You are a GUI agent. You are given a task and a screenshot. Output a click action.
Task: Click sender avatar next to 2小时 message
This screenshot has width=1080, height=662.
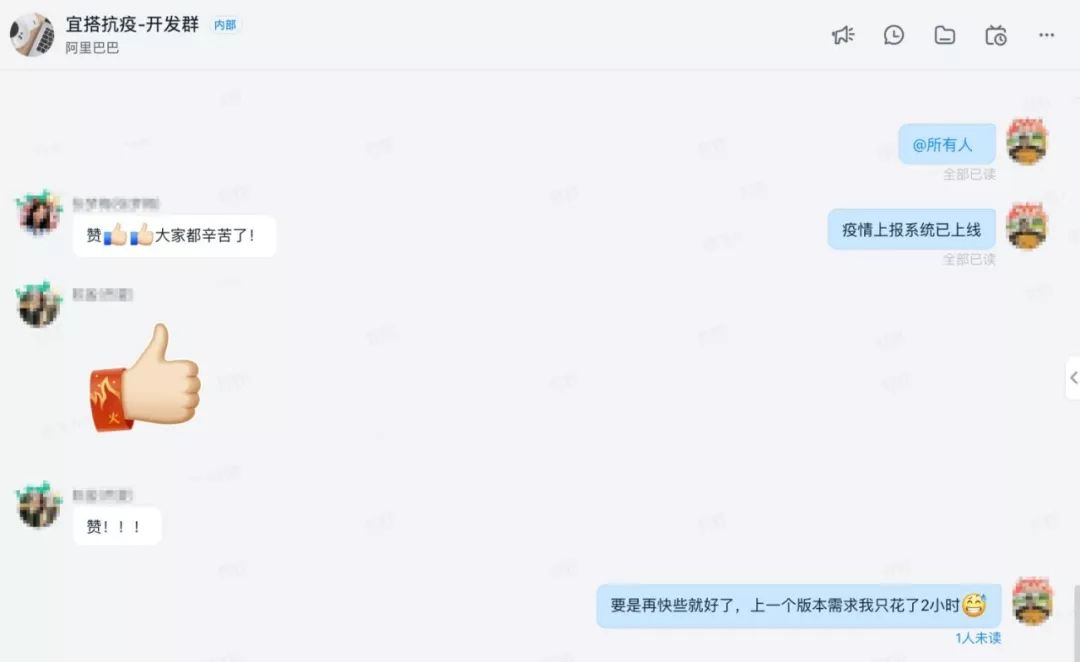[1032, 601]
